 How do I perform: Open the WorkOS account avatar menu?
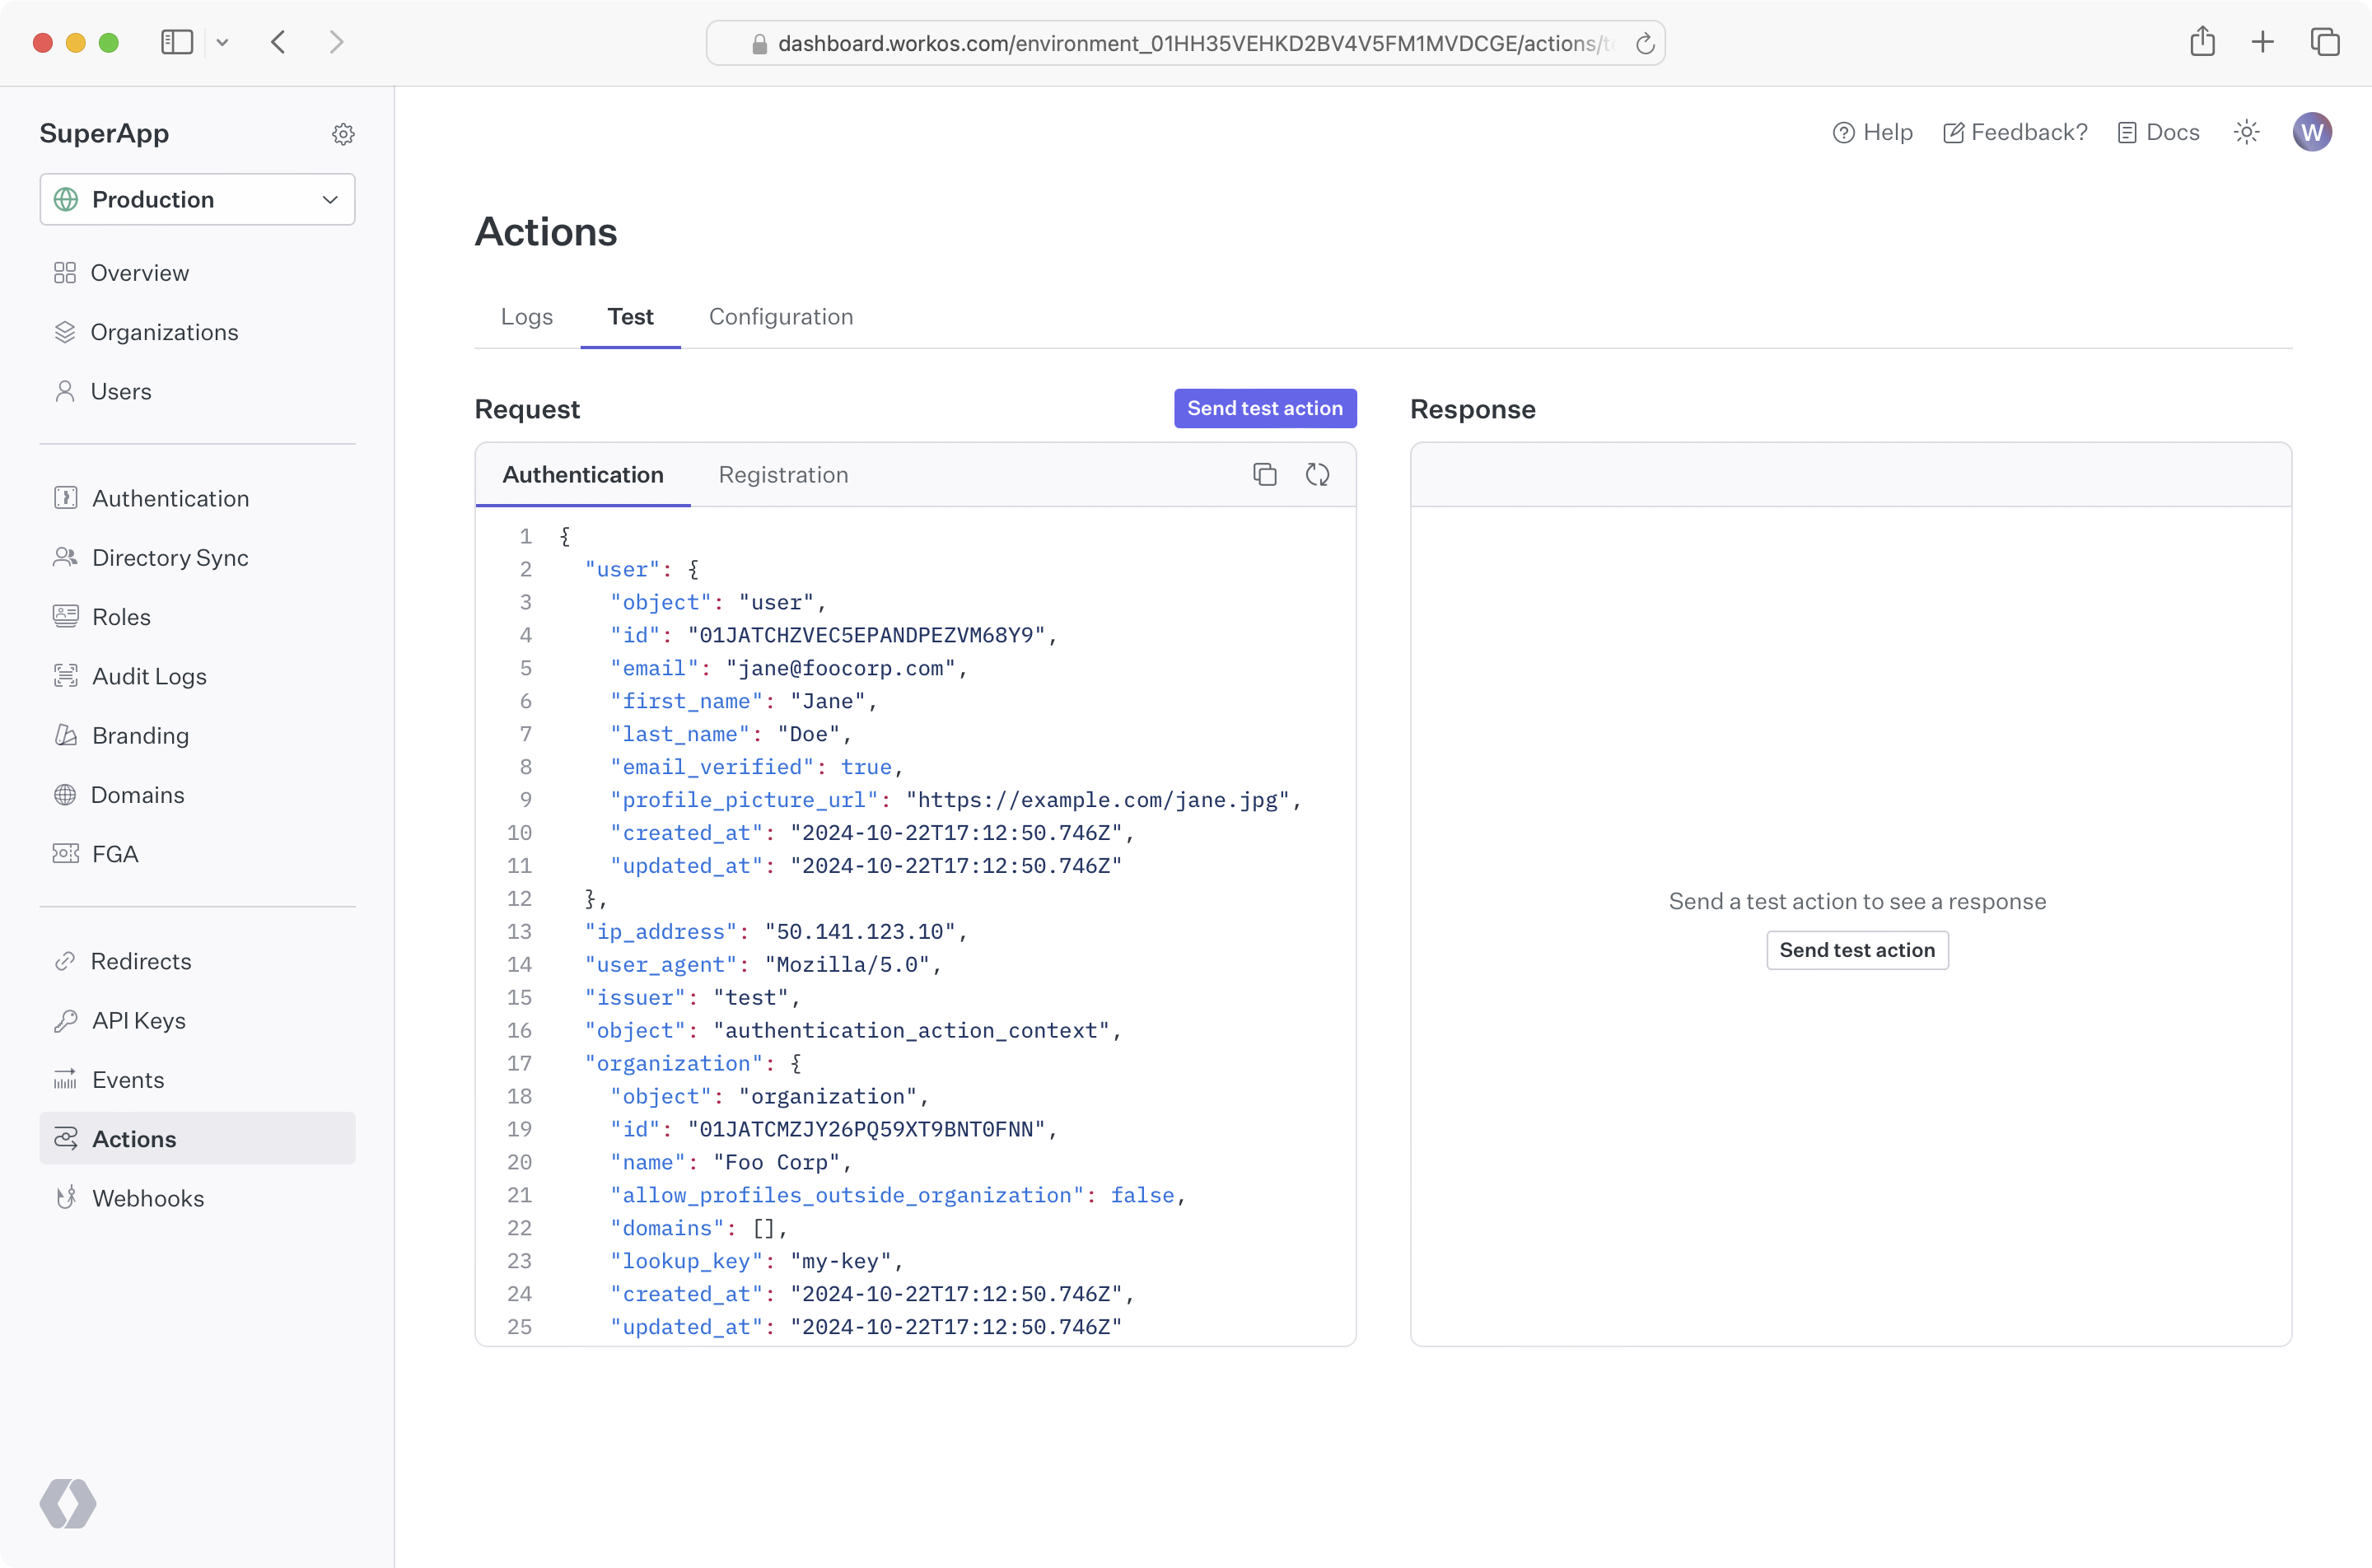click(2312, 131)
